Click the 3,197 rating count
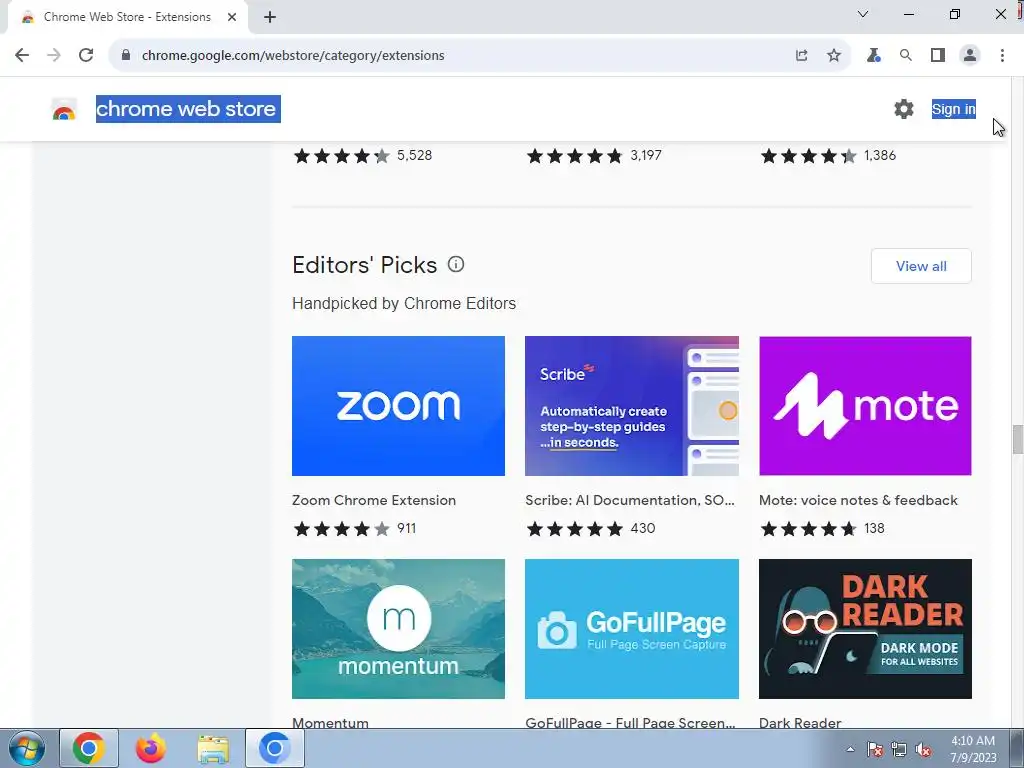The width and height of the screenshot is (1024, 768). pos(646,155)
